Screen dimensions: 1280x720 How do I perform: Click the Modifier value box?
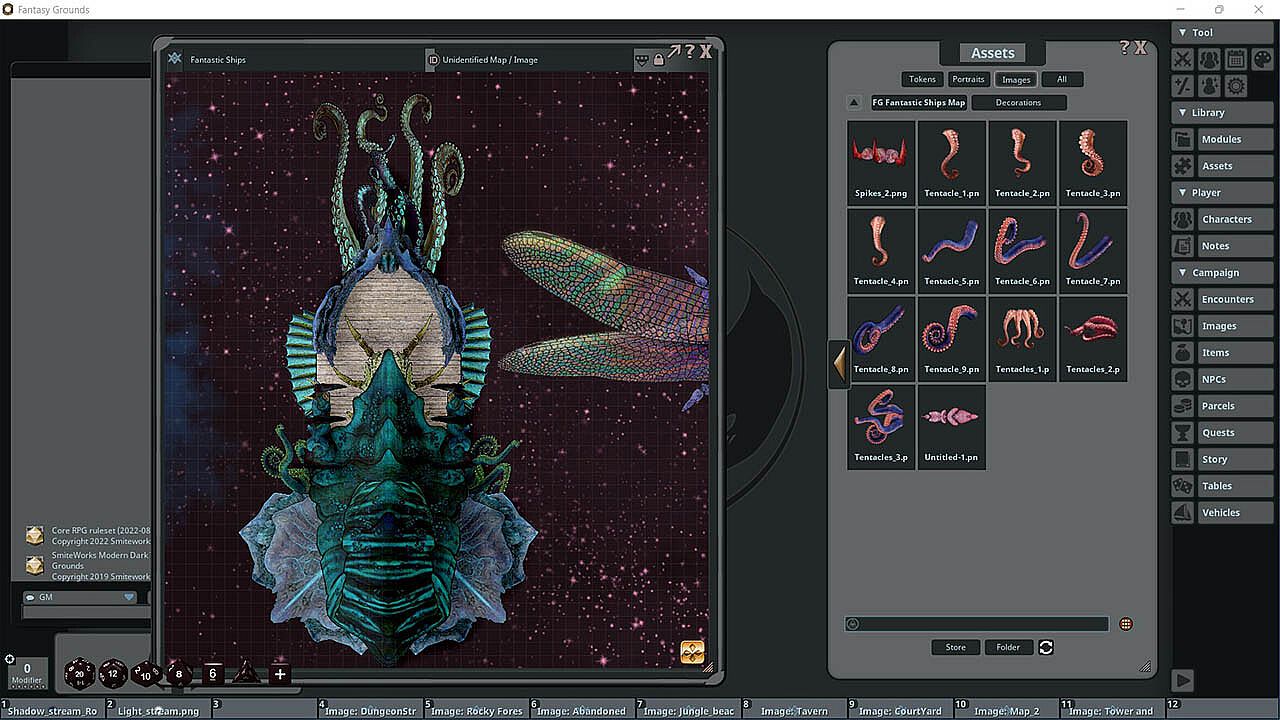click(27, 673)
